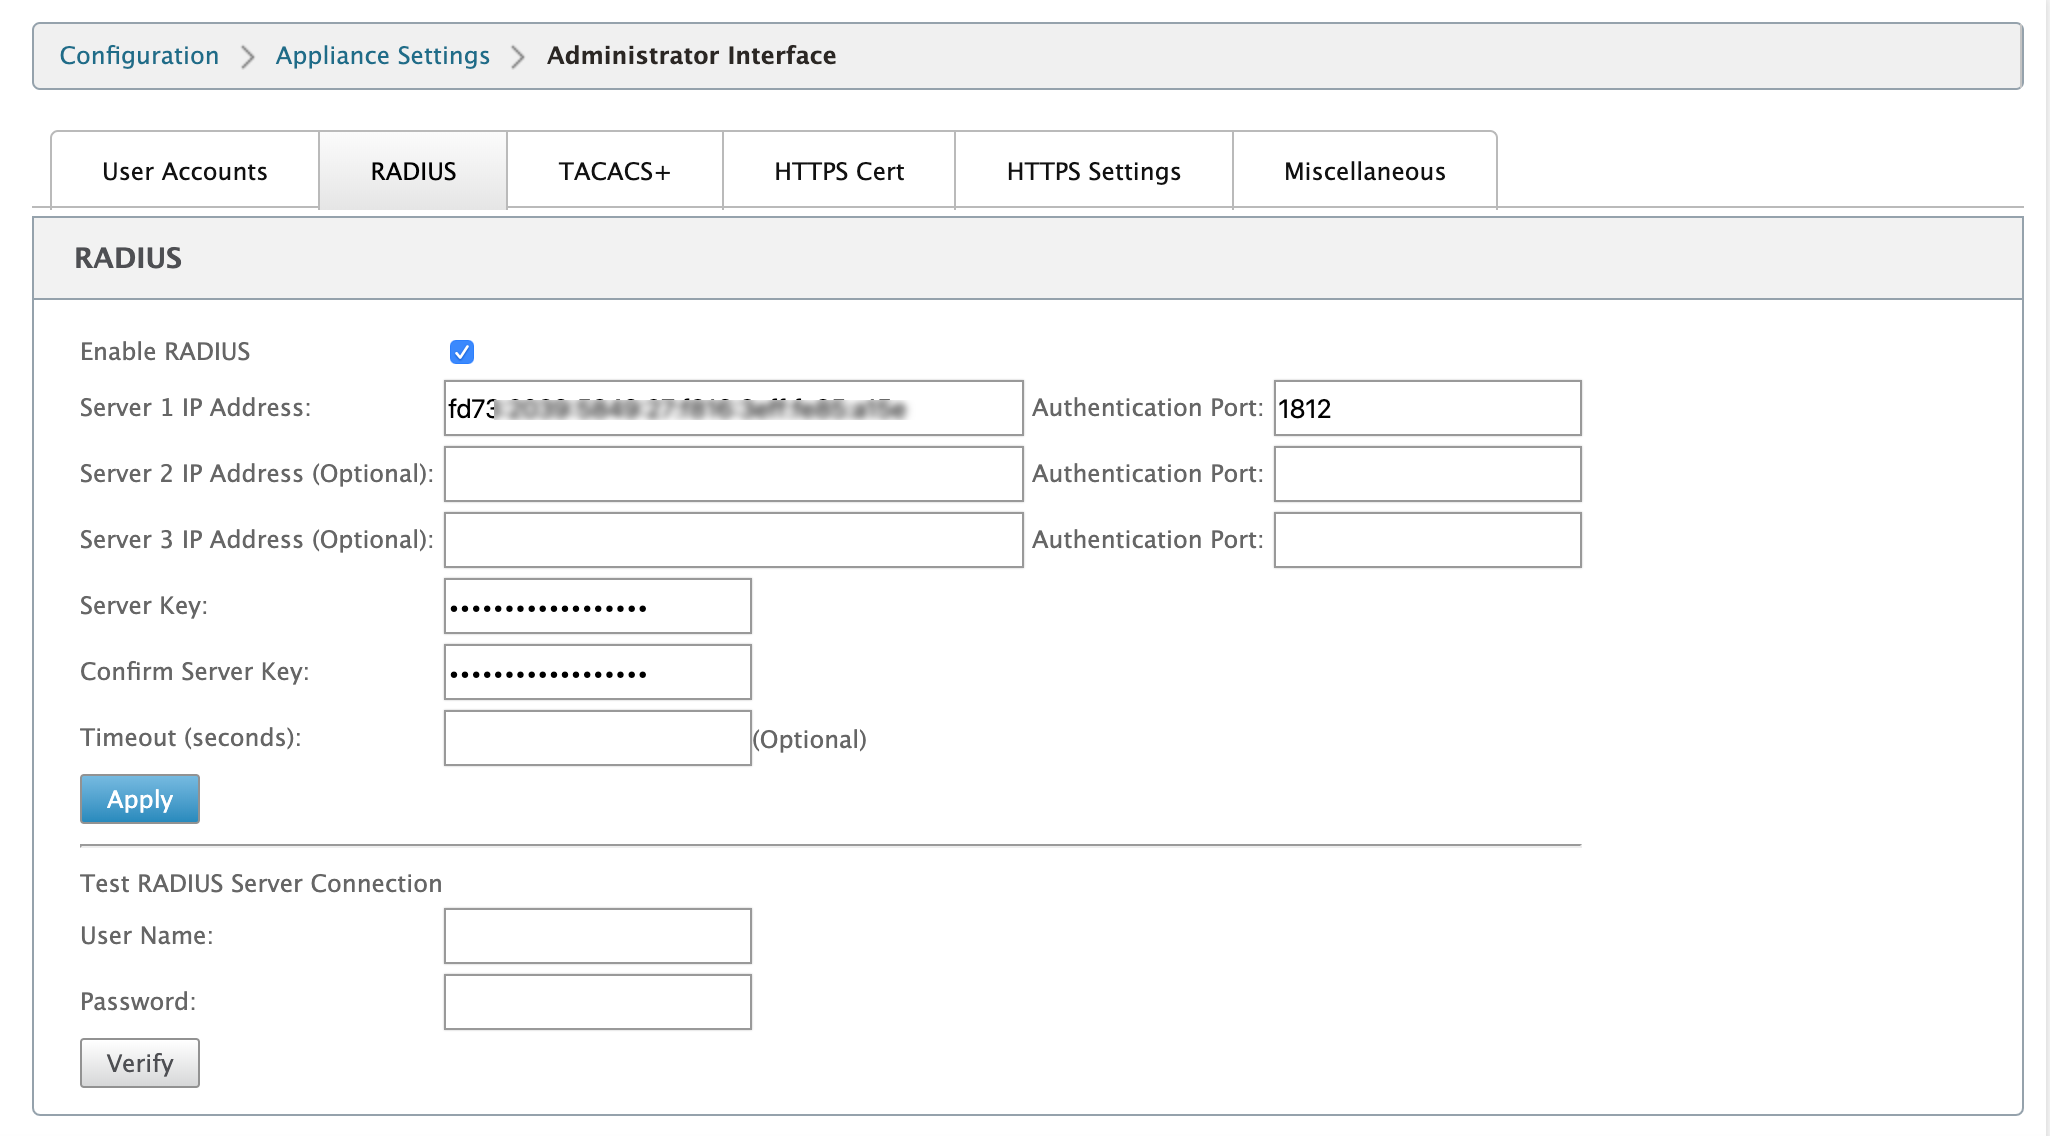Viewport: 2050px width, 1136px height.
Task: Focus the Server 1 IP Address field
Action: click(734, 408)
